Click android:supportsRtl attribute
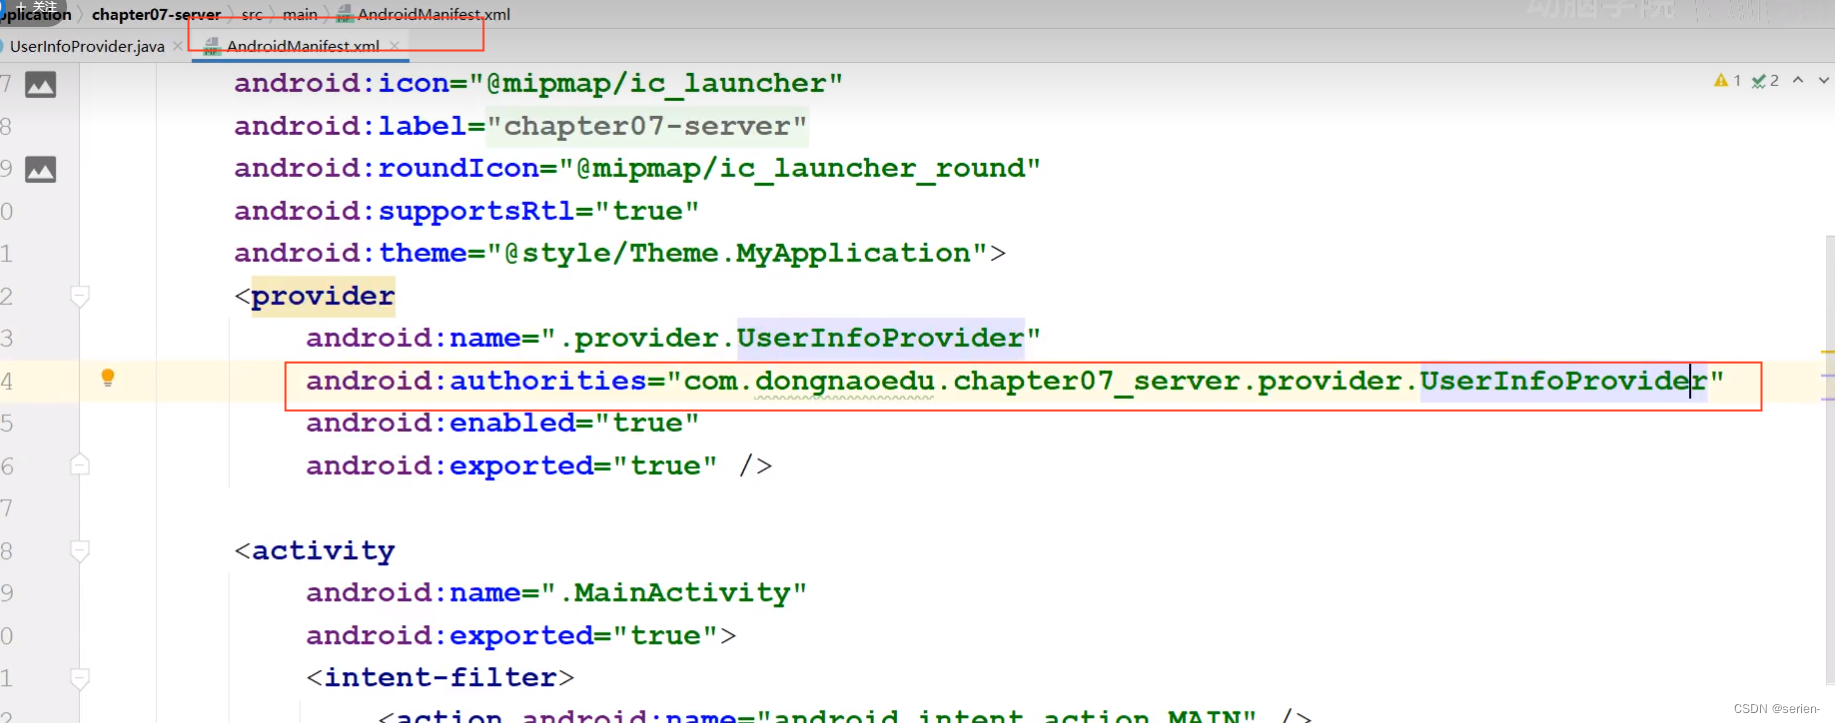This screenshot has width=1835, height=723. 405,211
